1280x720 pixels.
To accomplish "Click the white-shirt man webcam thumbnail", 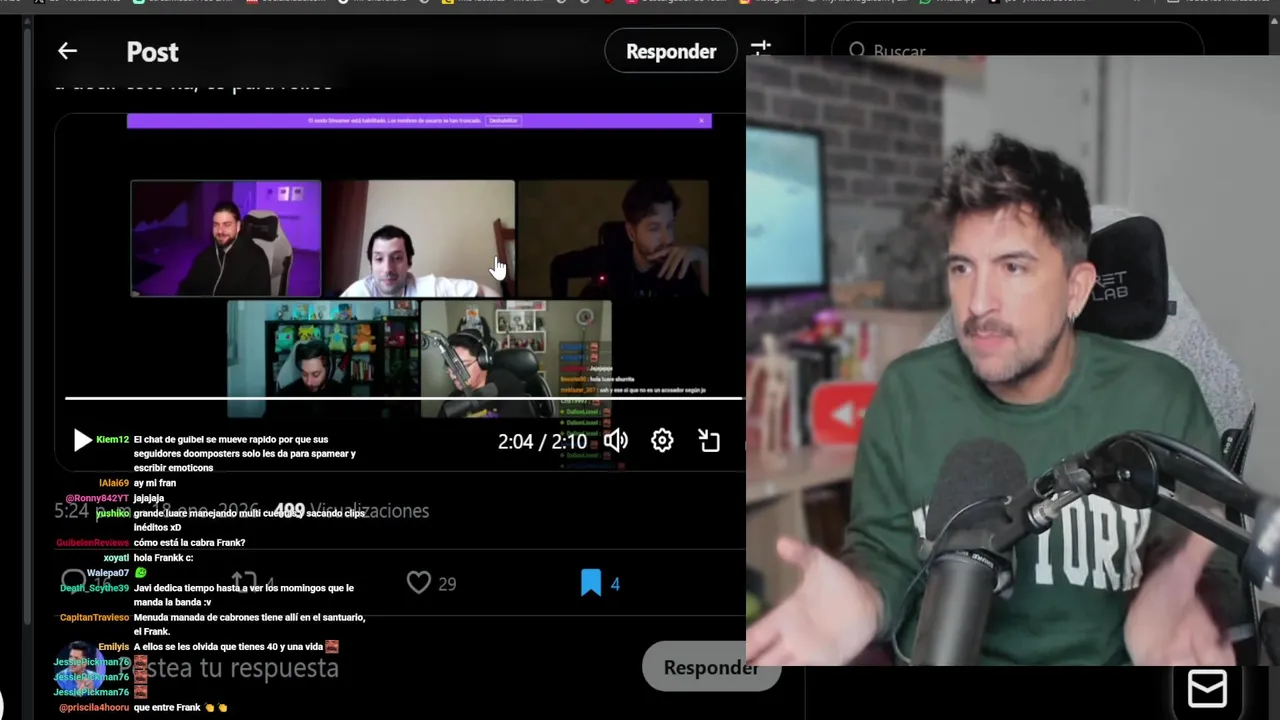I will pos(418,238).
